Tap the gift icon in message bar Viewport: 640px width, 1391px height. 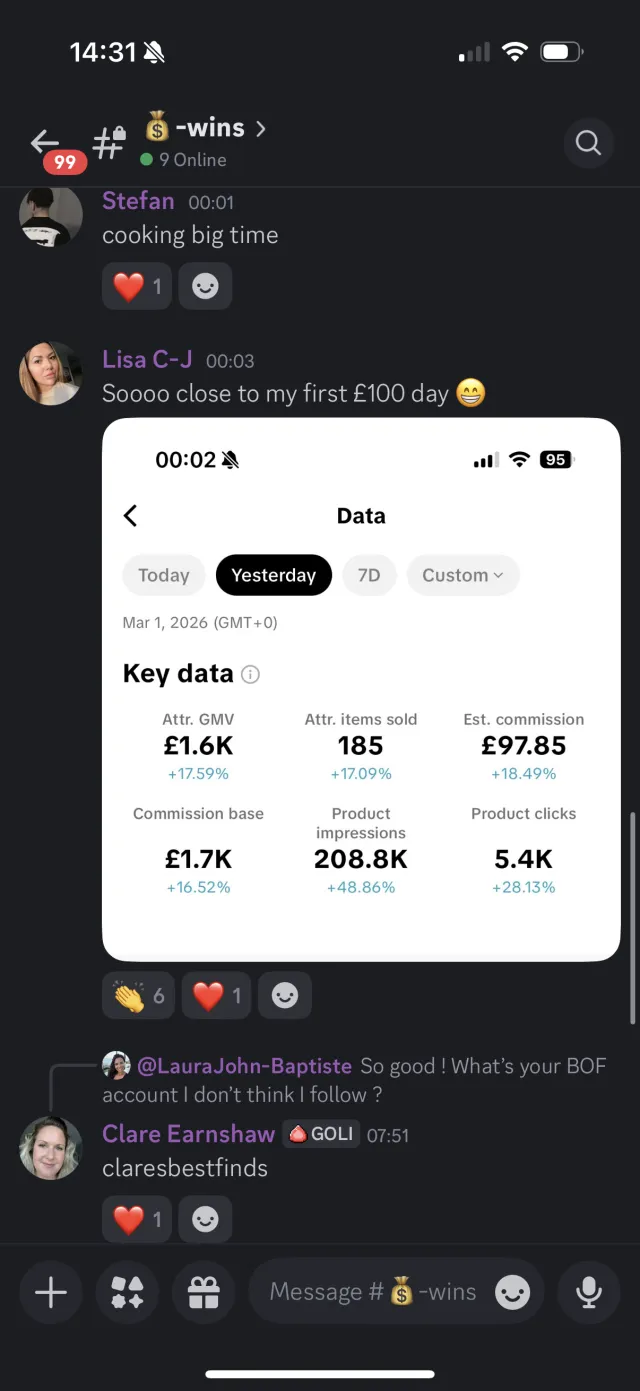point(203,1292)
